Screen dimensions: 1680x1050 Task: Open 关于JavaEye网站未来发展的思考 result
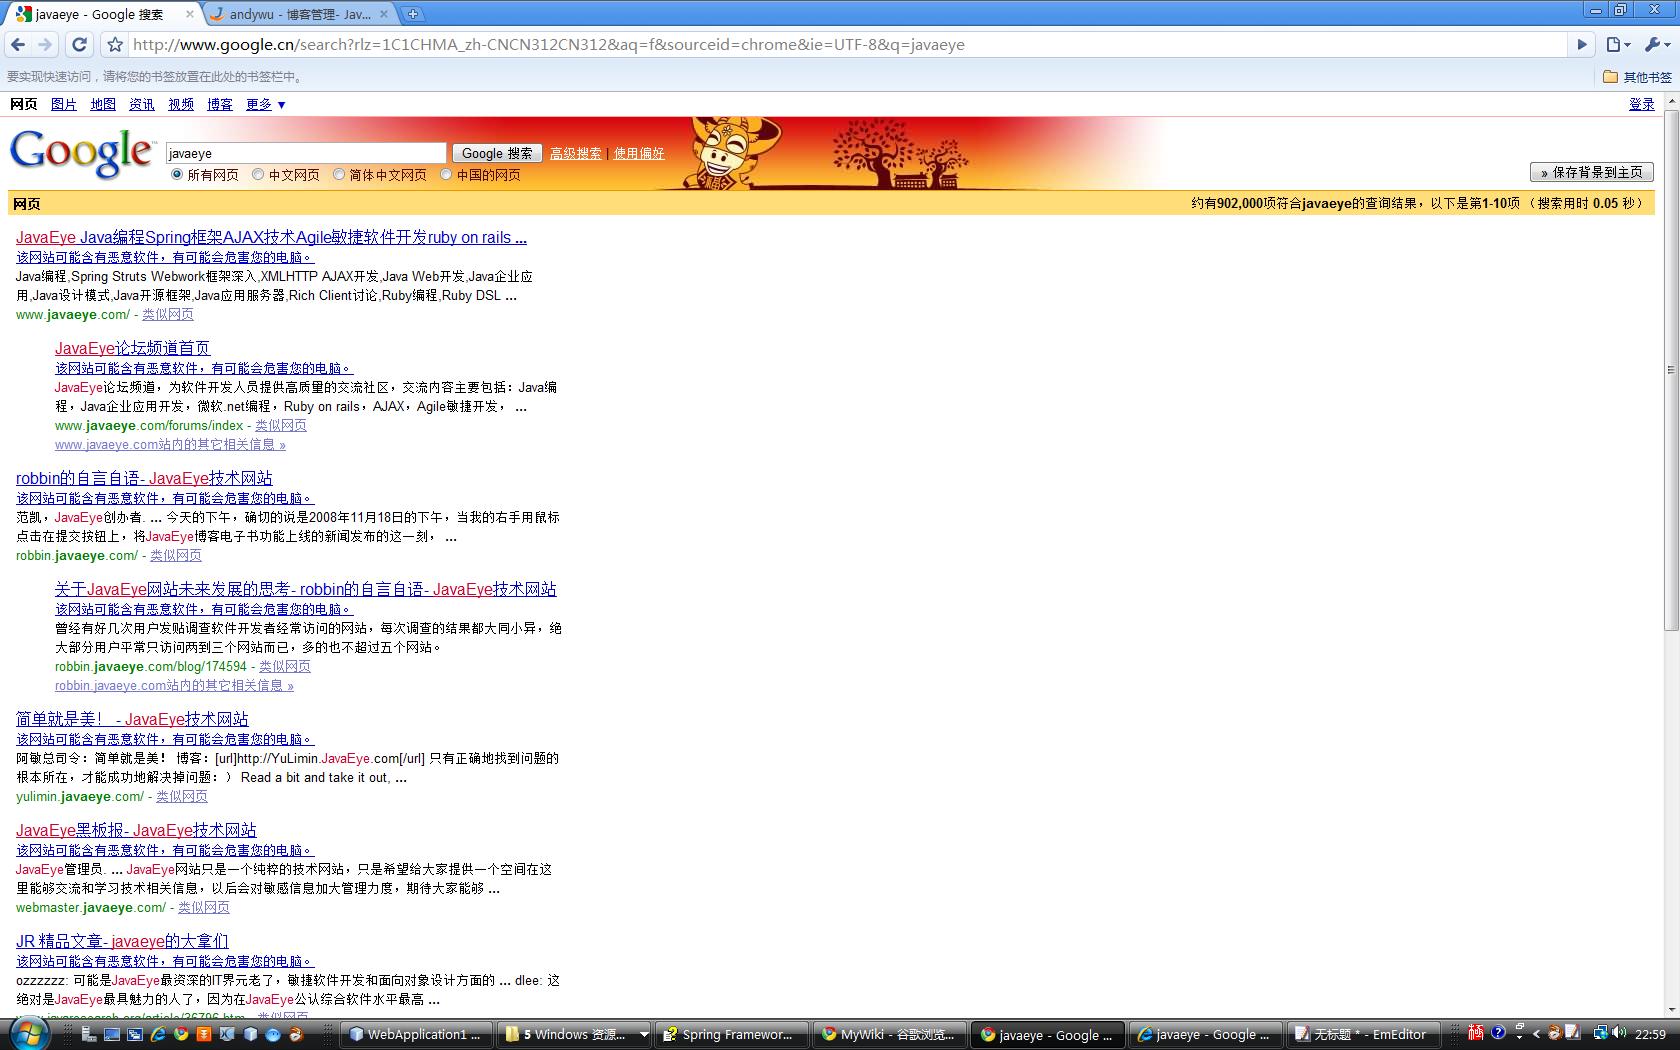306,589
